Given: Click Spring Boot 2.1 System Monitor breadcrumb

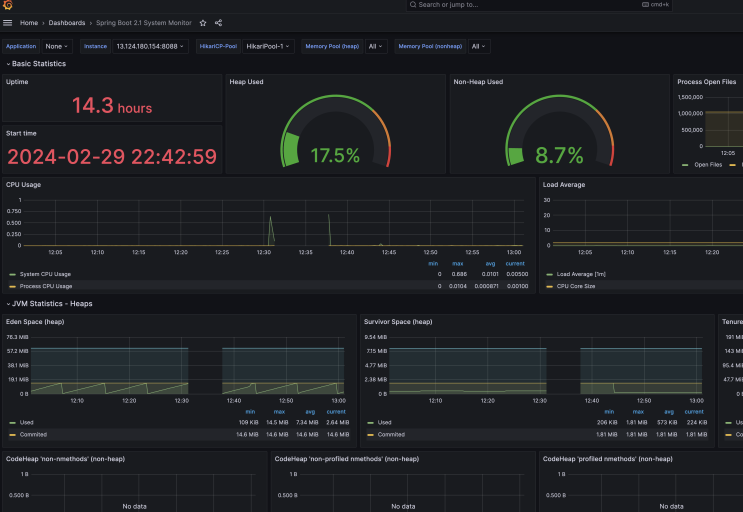Looking at the screenshot, I should 144,23.
